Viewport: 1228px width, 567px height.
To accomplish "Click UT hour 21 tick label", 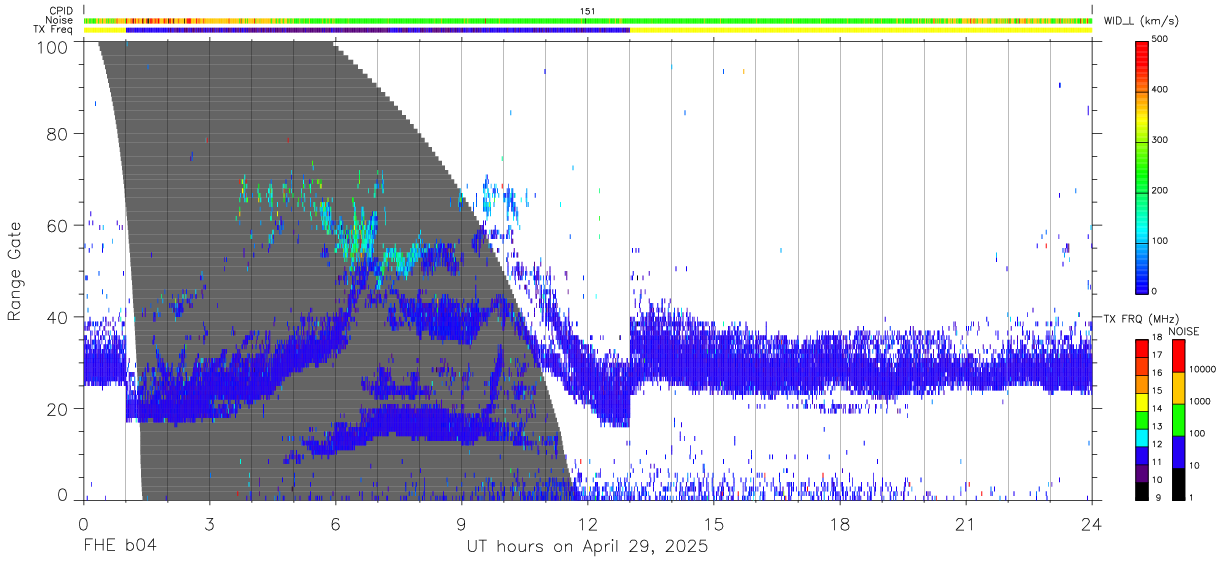I will 966,524.
